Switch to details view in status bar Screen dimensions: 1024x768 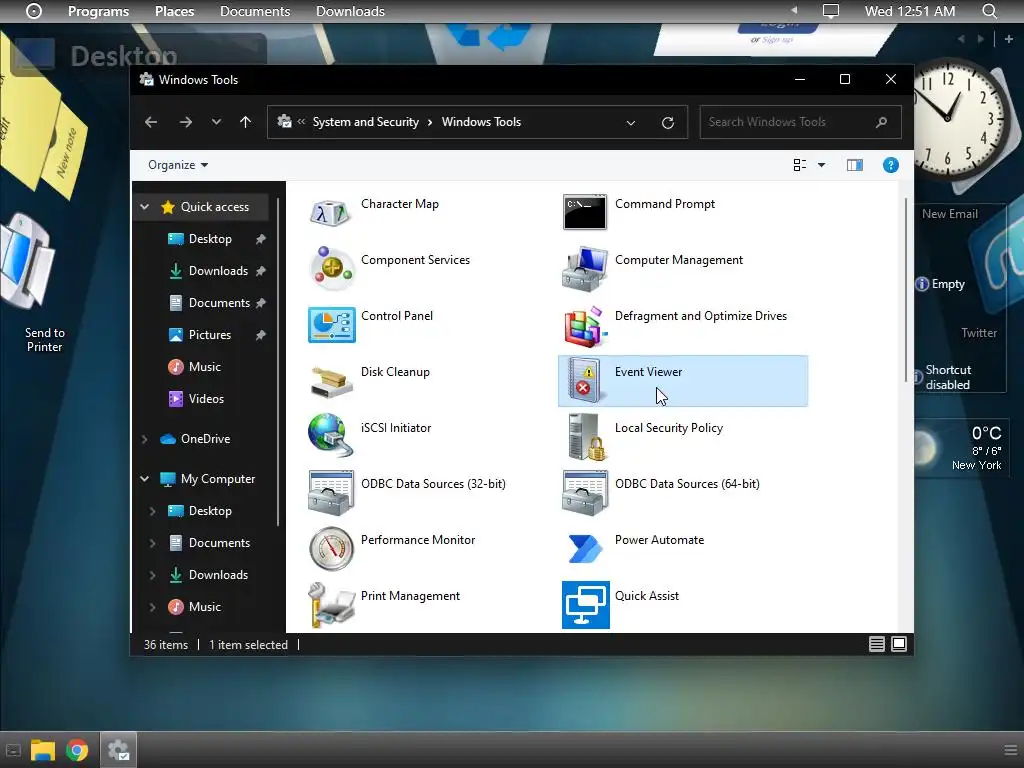pos(876,645)
